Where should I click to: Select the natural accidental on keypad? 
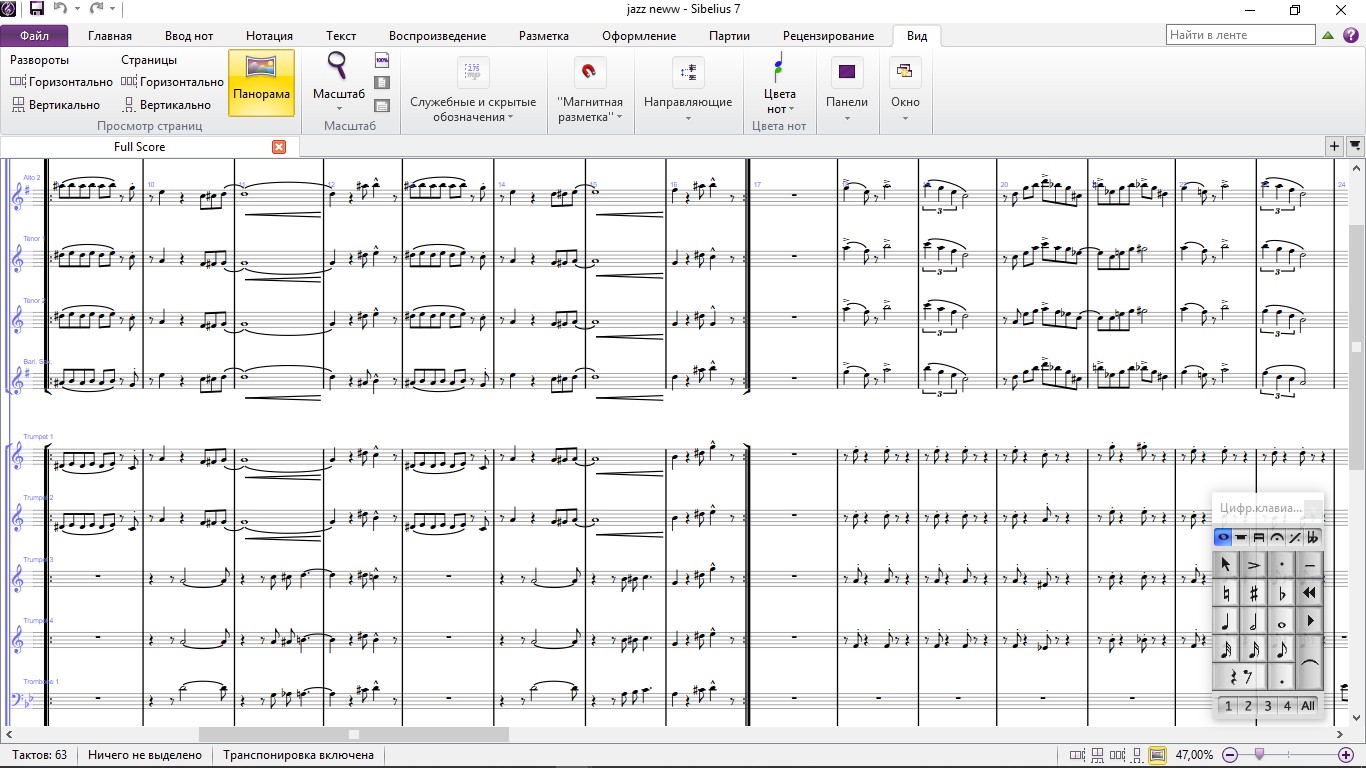(x=1225, y=593)
